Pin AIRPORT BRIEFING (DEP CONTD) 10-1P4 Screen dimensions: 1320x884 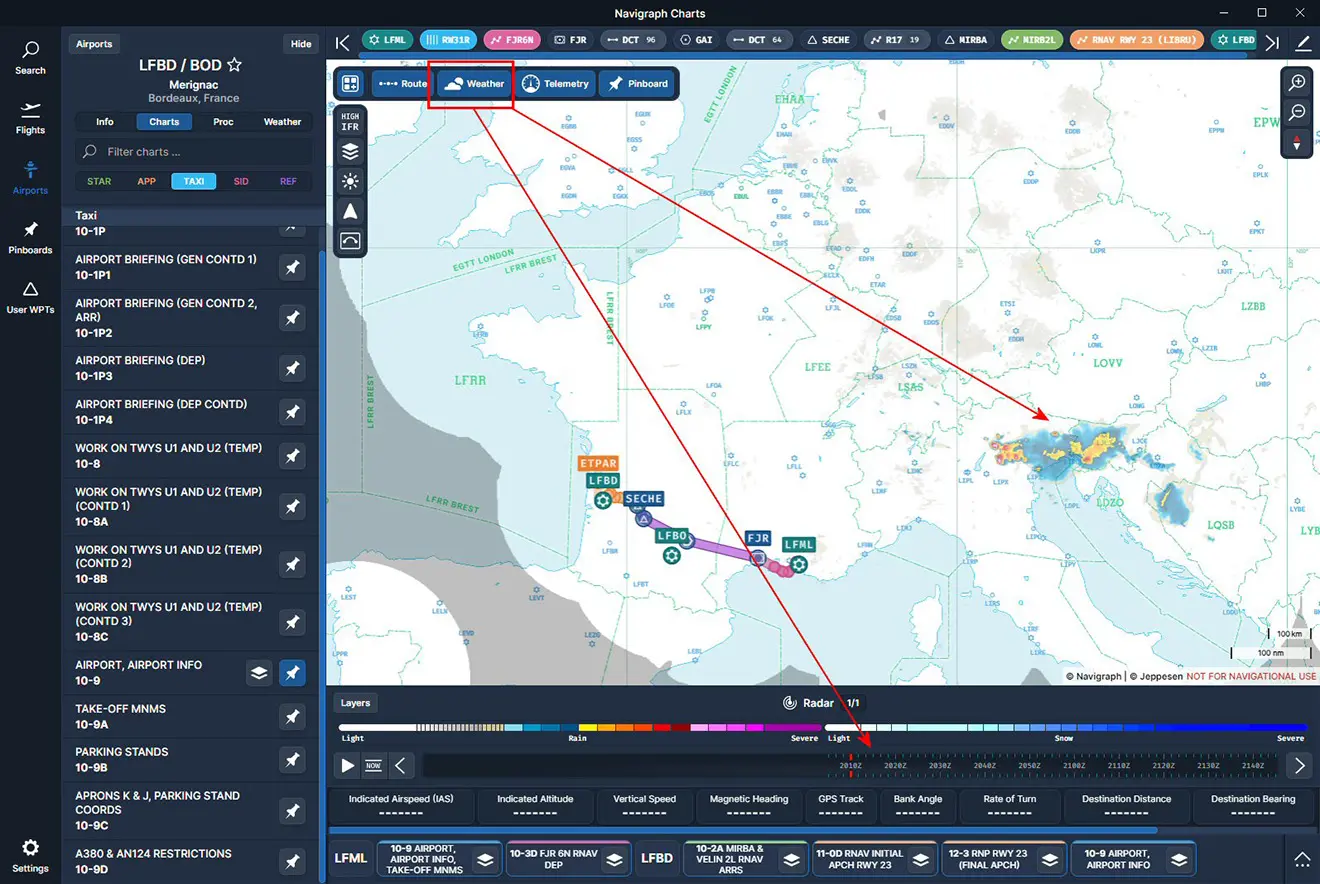point(292,412)
